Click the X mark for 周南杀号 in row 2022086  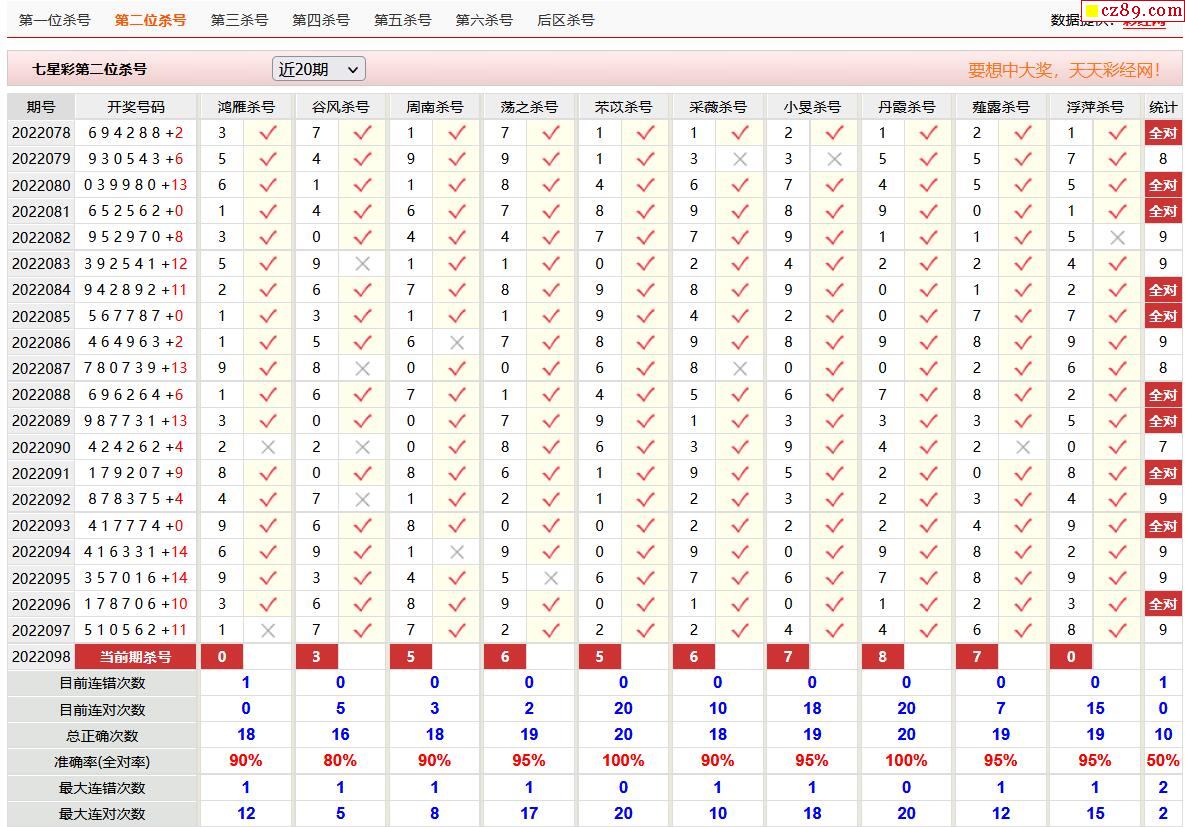pos(456,342)
